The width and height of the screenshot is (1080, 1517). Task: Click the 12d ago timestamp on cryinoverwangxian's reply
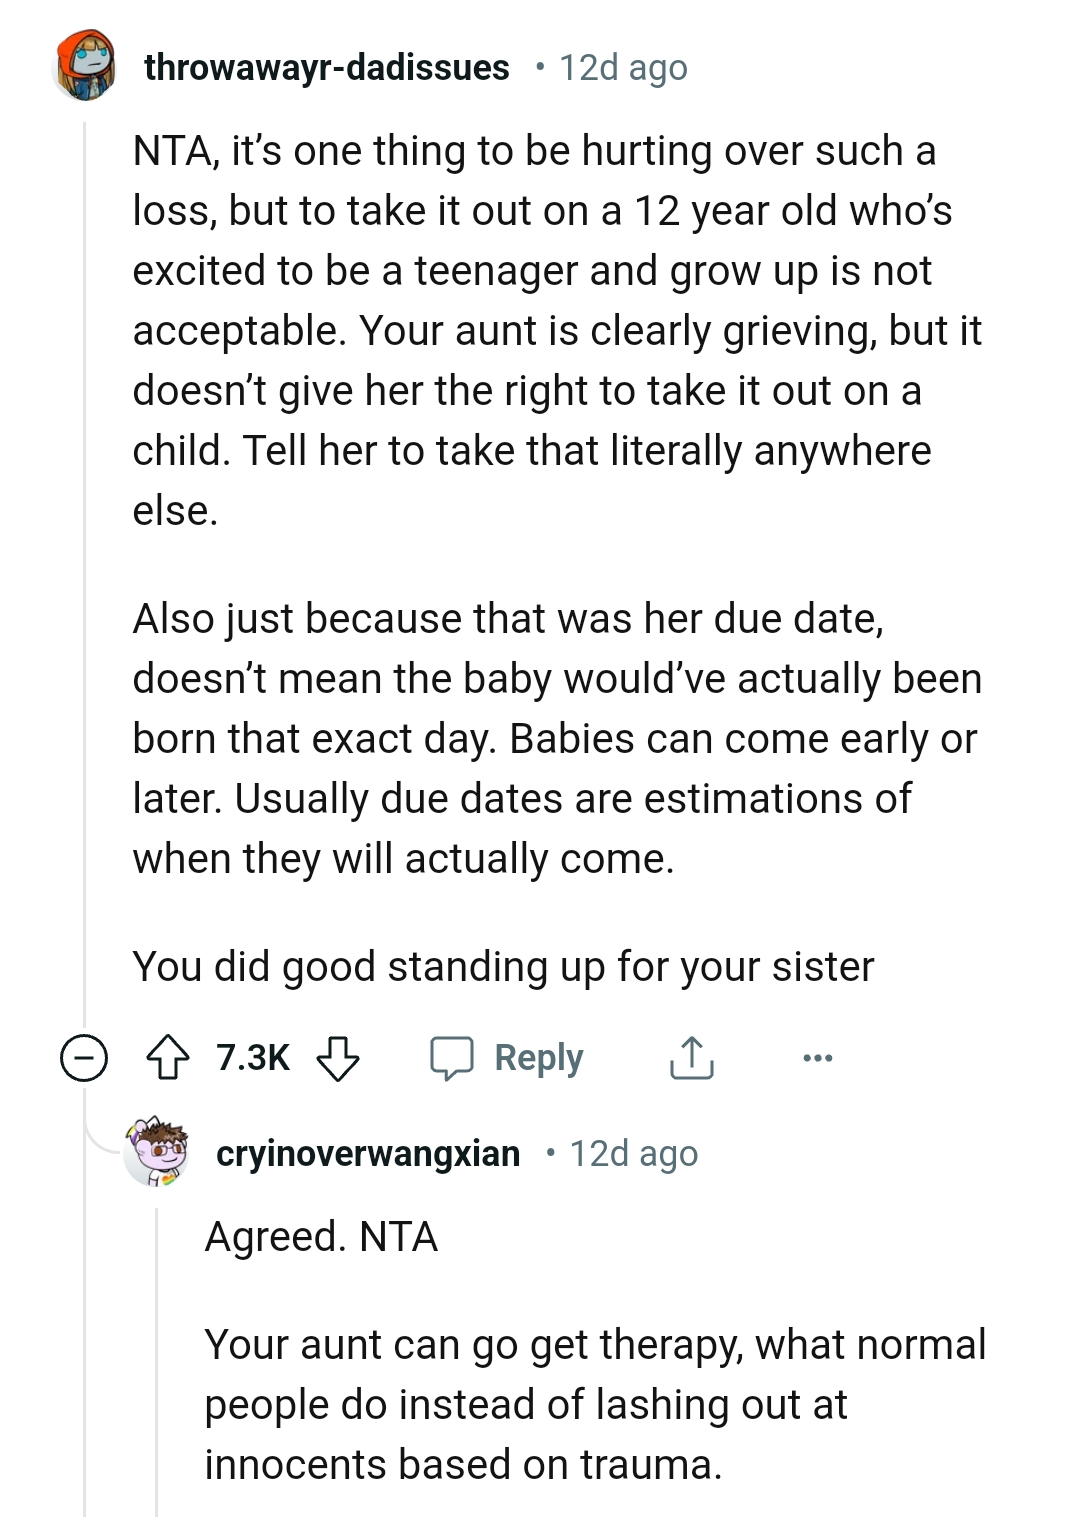[633, 1153]
